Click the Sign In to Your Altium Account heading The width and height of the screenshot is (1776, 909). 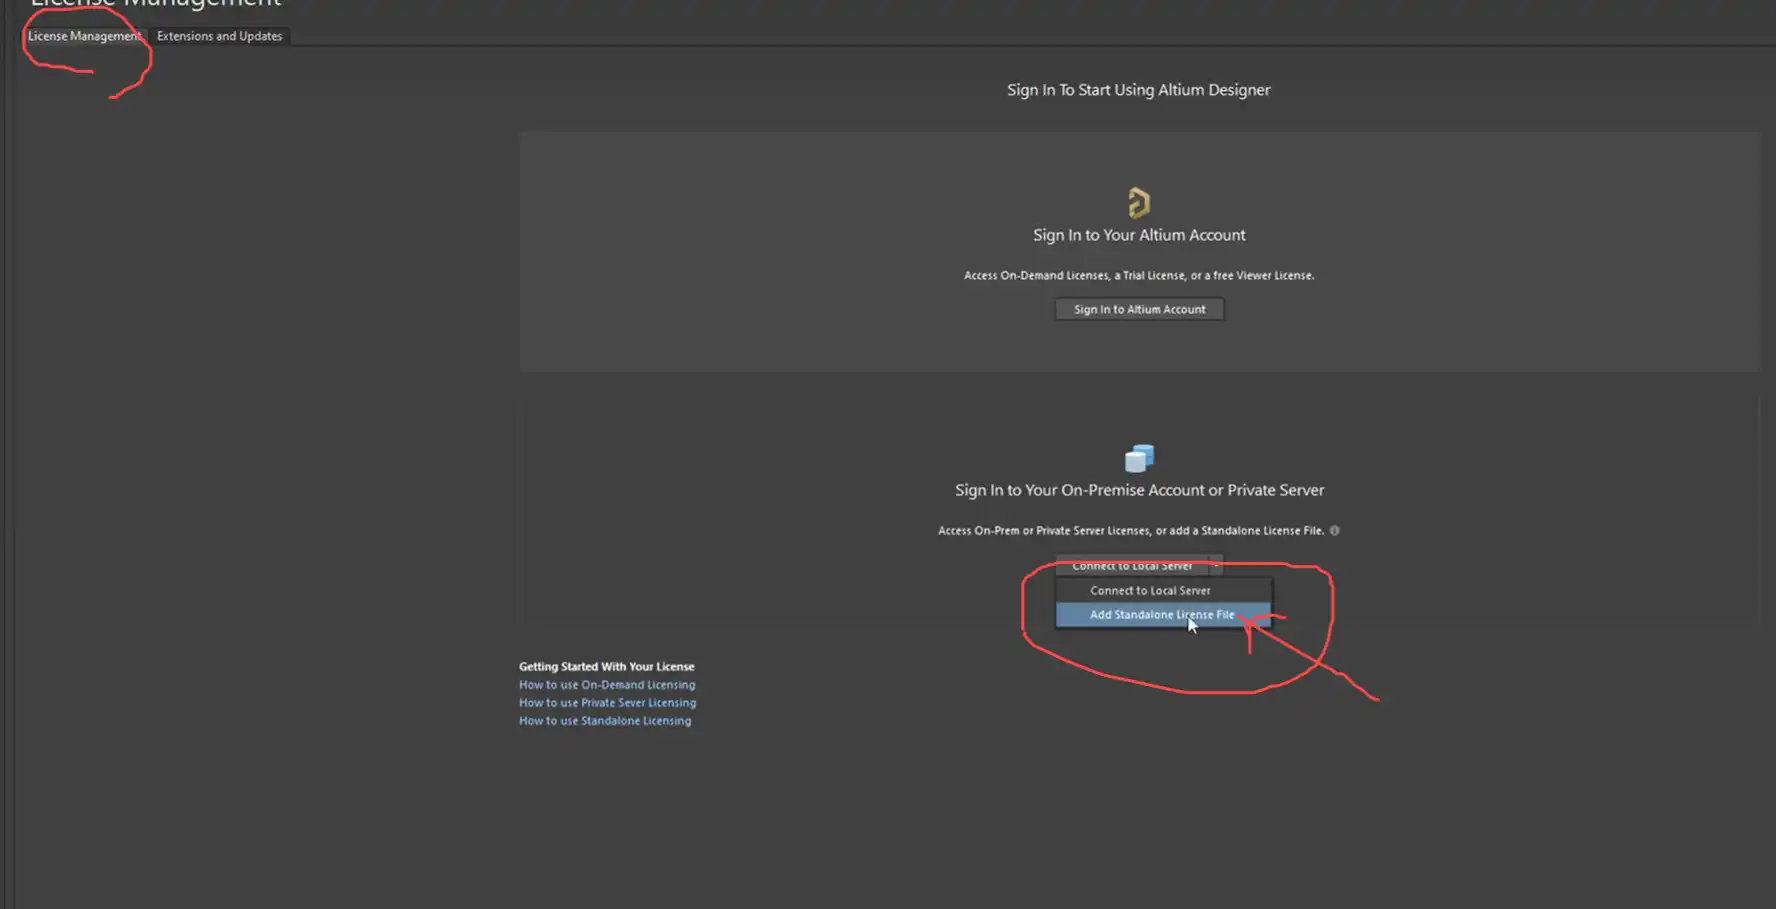point(1139,235)
